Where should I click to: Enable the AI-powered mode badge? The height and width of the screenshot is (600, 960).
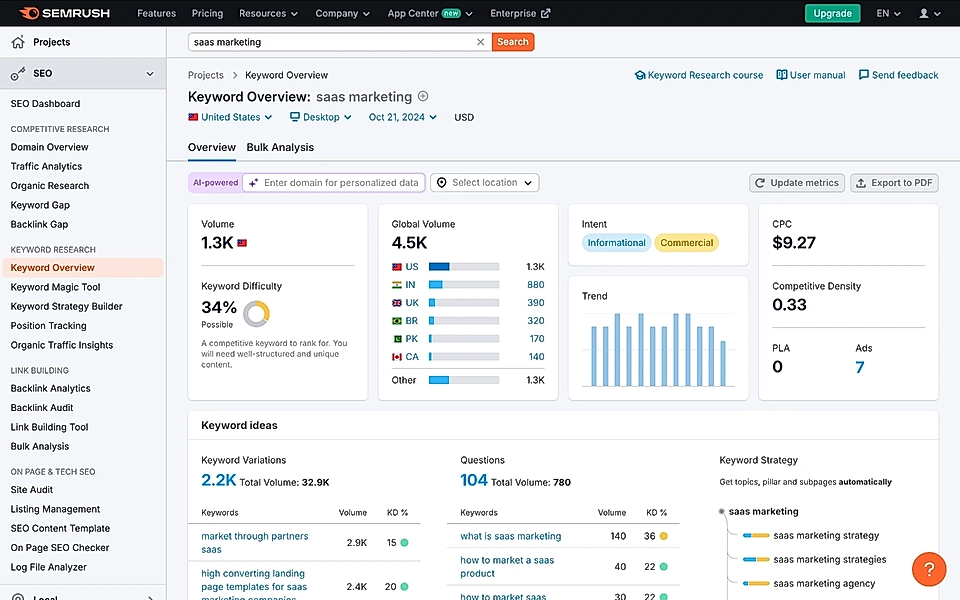click(214, 182)
